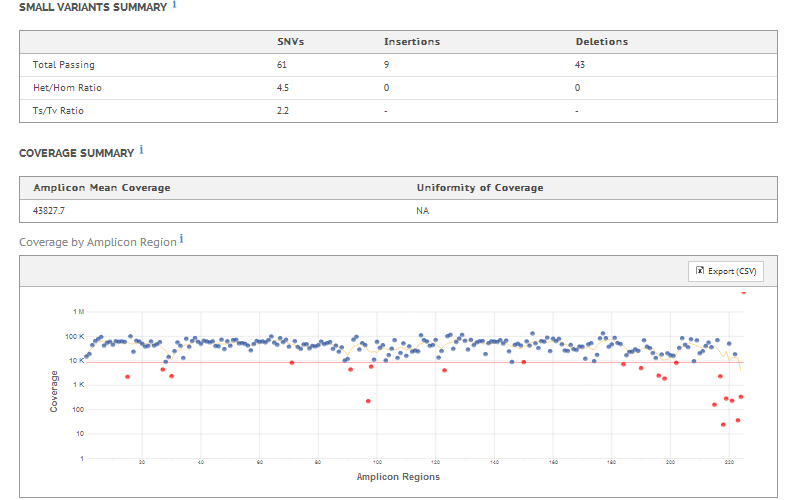Click the info icon beside Small Variants Summary

click(x=175, y=5)
